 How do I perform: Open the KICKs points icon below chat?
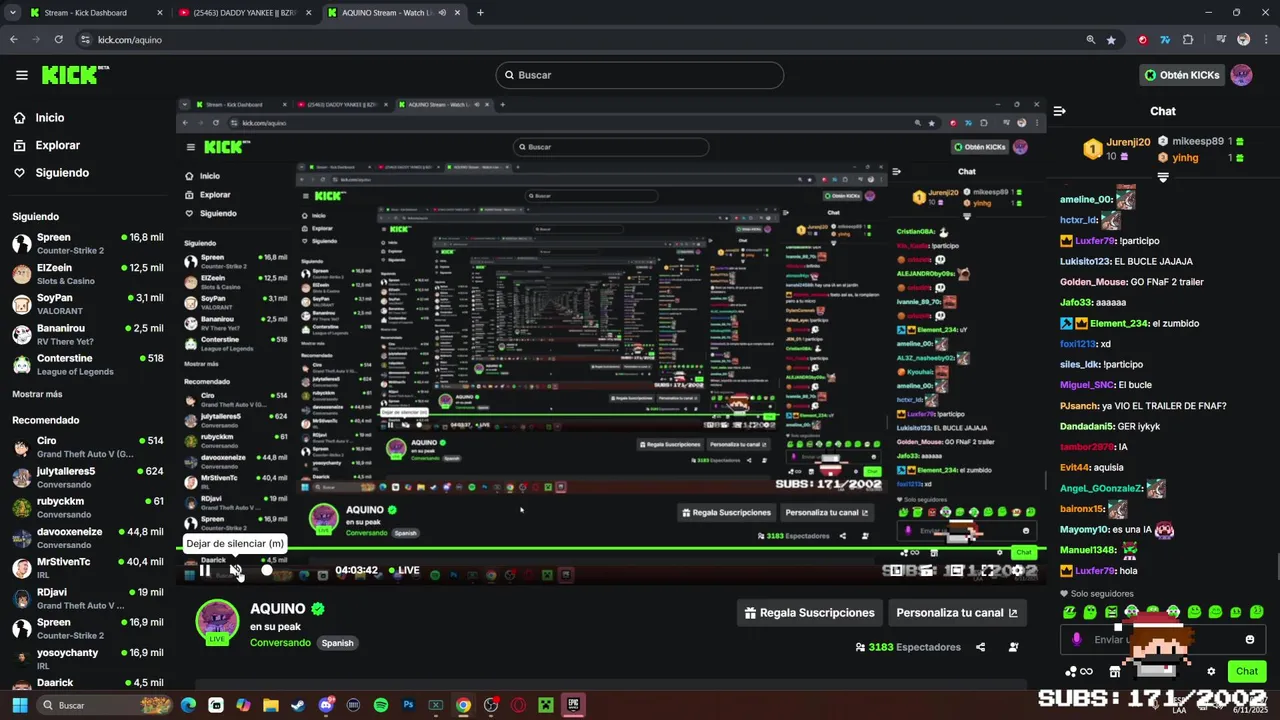pyautogui.click(x=1079, y=671)
